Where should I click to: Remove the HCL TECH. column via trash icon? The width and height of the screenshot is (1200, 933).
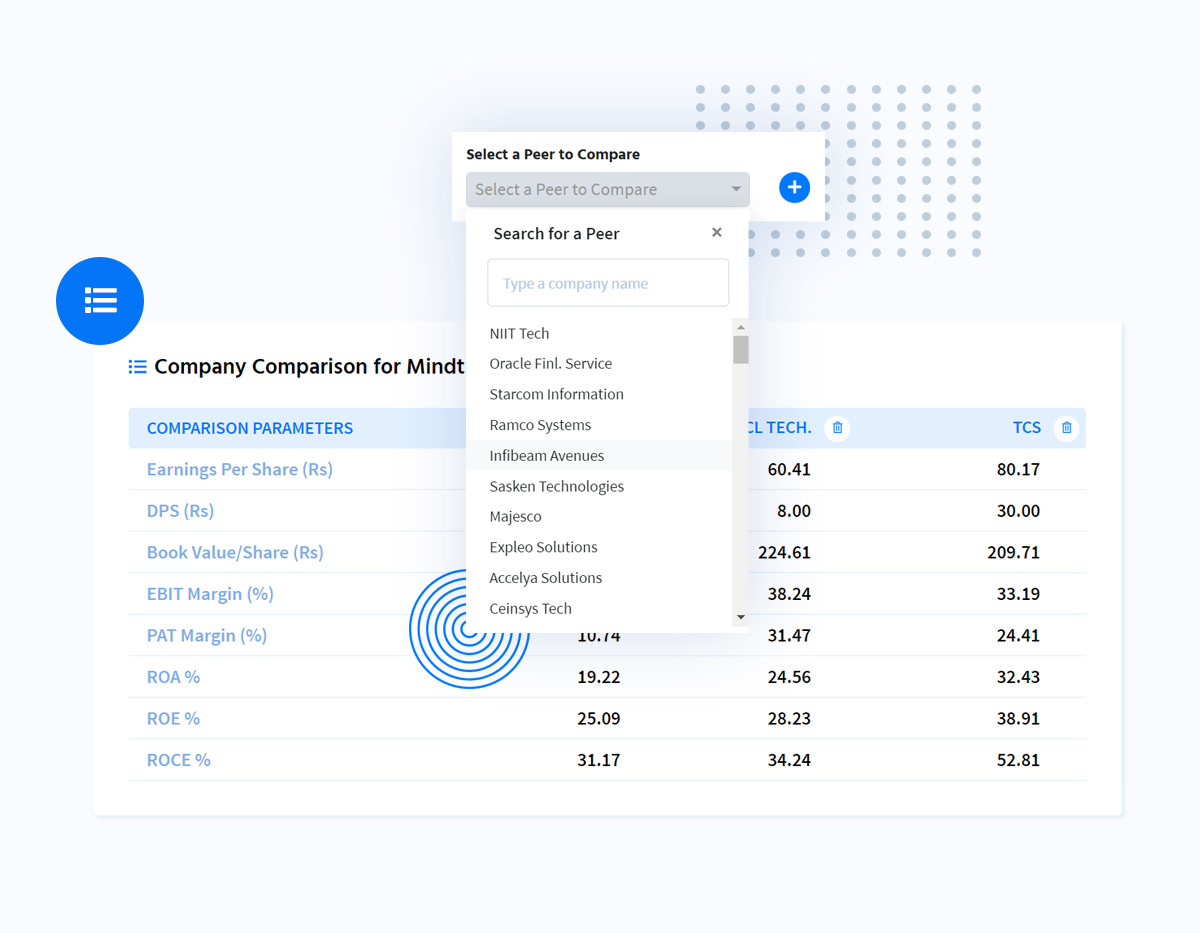pyautogui.click(x=837, y=428)
